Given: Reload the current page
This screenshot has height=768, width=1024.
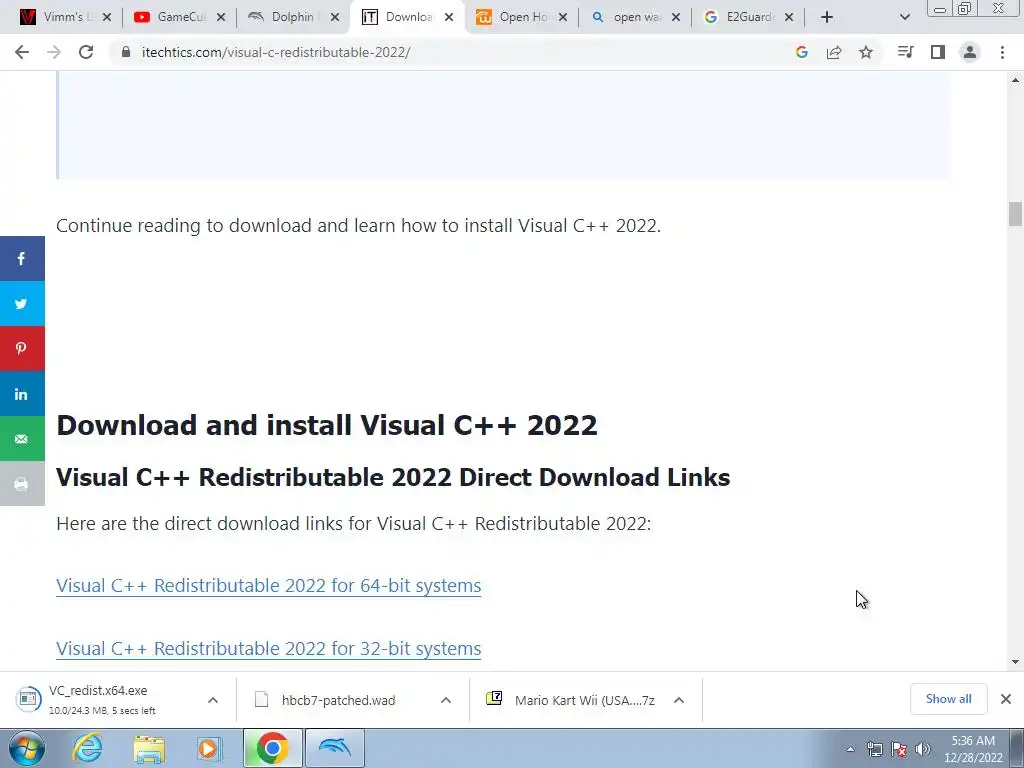Looking at the screenshot, I should coord(86,52).
